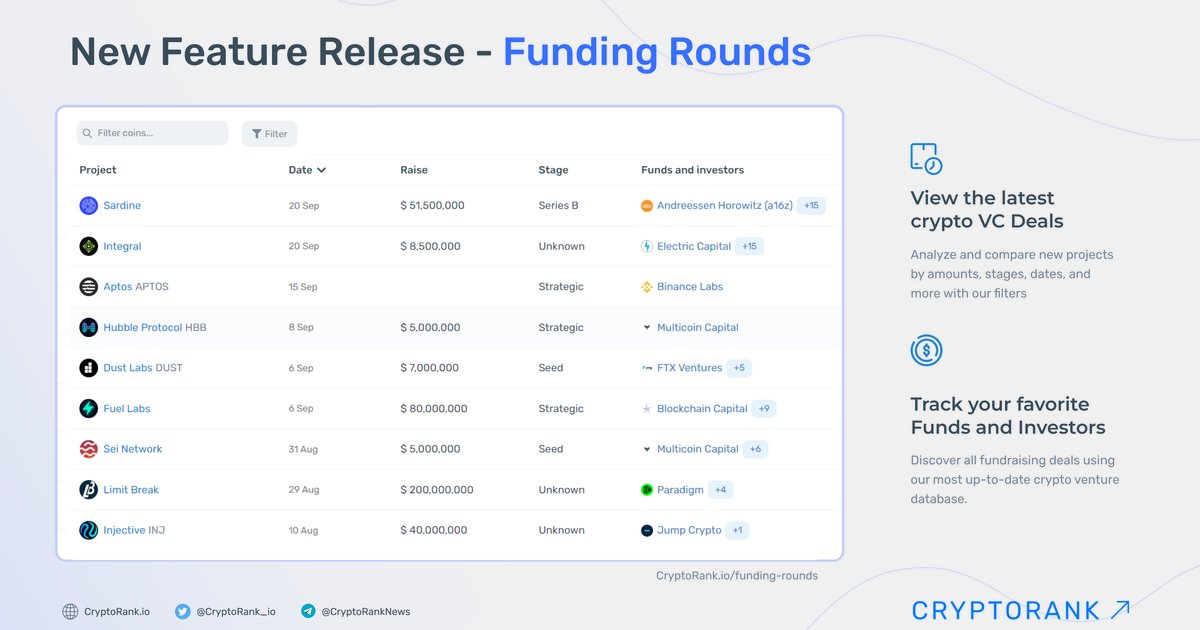
Task: Click the Hubble Protocol logo icon
Action: [89, 328]
